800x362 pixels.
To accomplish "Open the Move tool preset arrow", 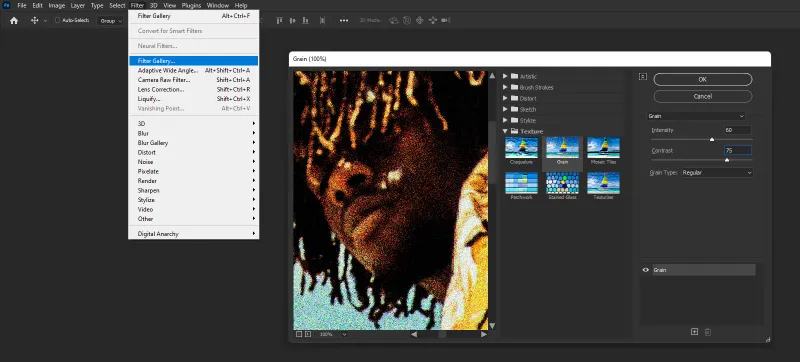I will point(45,21).
